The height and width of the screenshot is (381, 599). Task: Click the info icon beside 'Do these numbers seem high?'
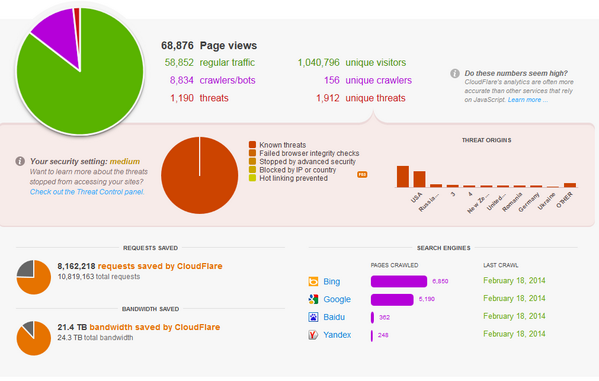(455, 73)
